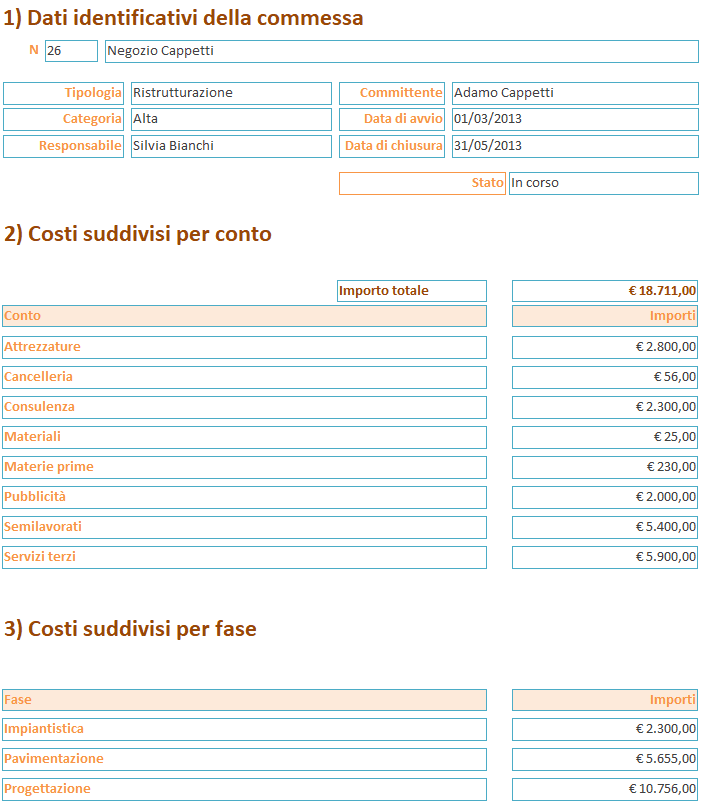Viewport: 706px width, 806px height.
Task: Click the Categoria label
Action: pos(63,119)
